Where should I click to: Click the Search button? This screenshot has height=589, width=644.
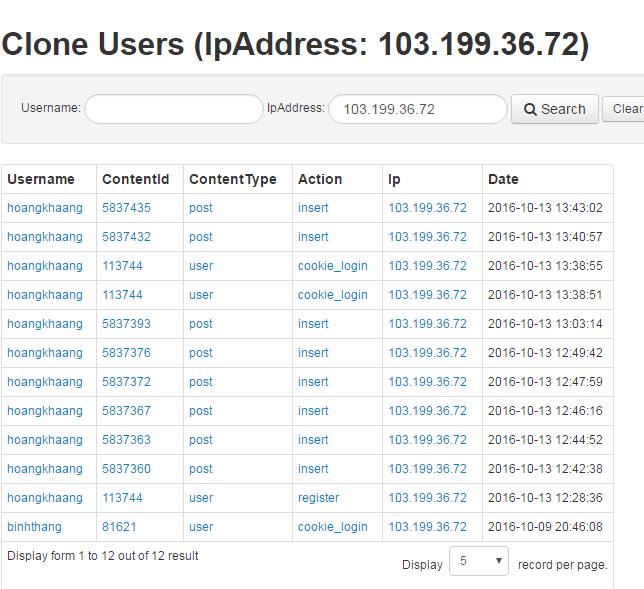pyautogui.click(x=554, y=109)
